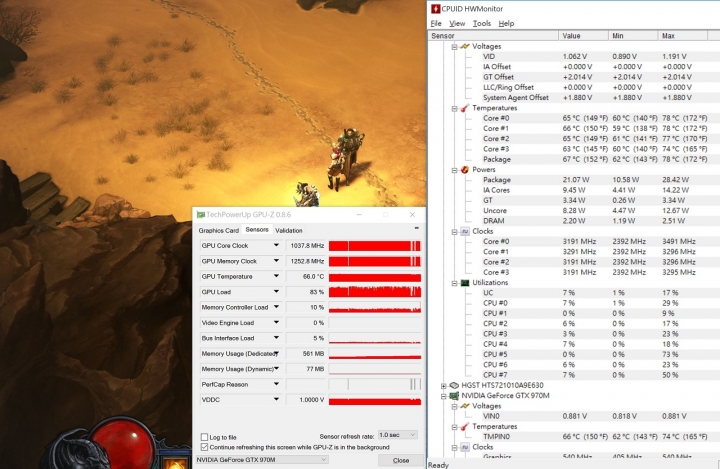Open the VDDC sensor dropdown
720x469 pixels.
click(276, 400)
